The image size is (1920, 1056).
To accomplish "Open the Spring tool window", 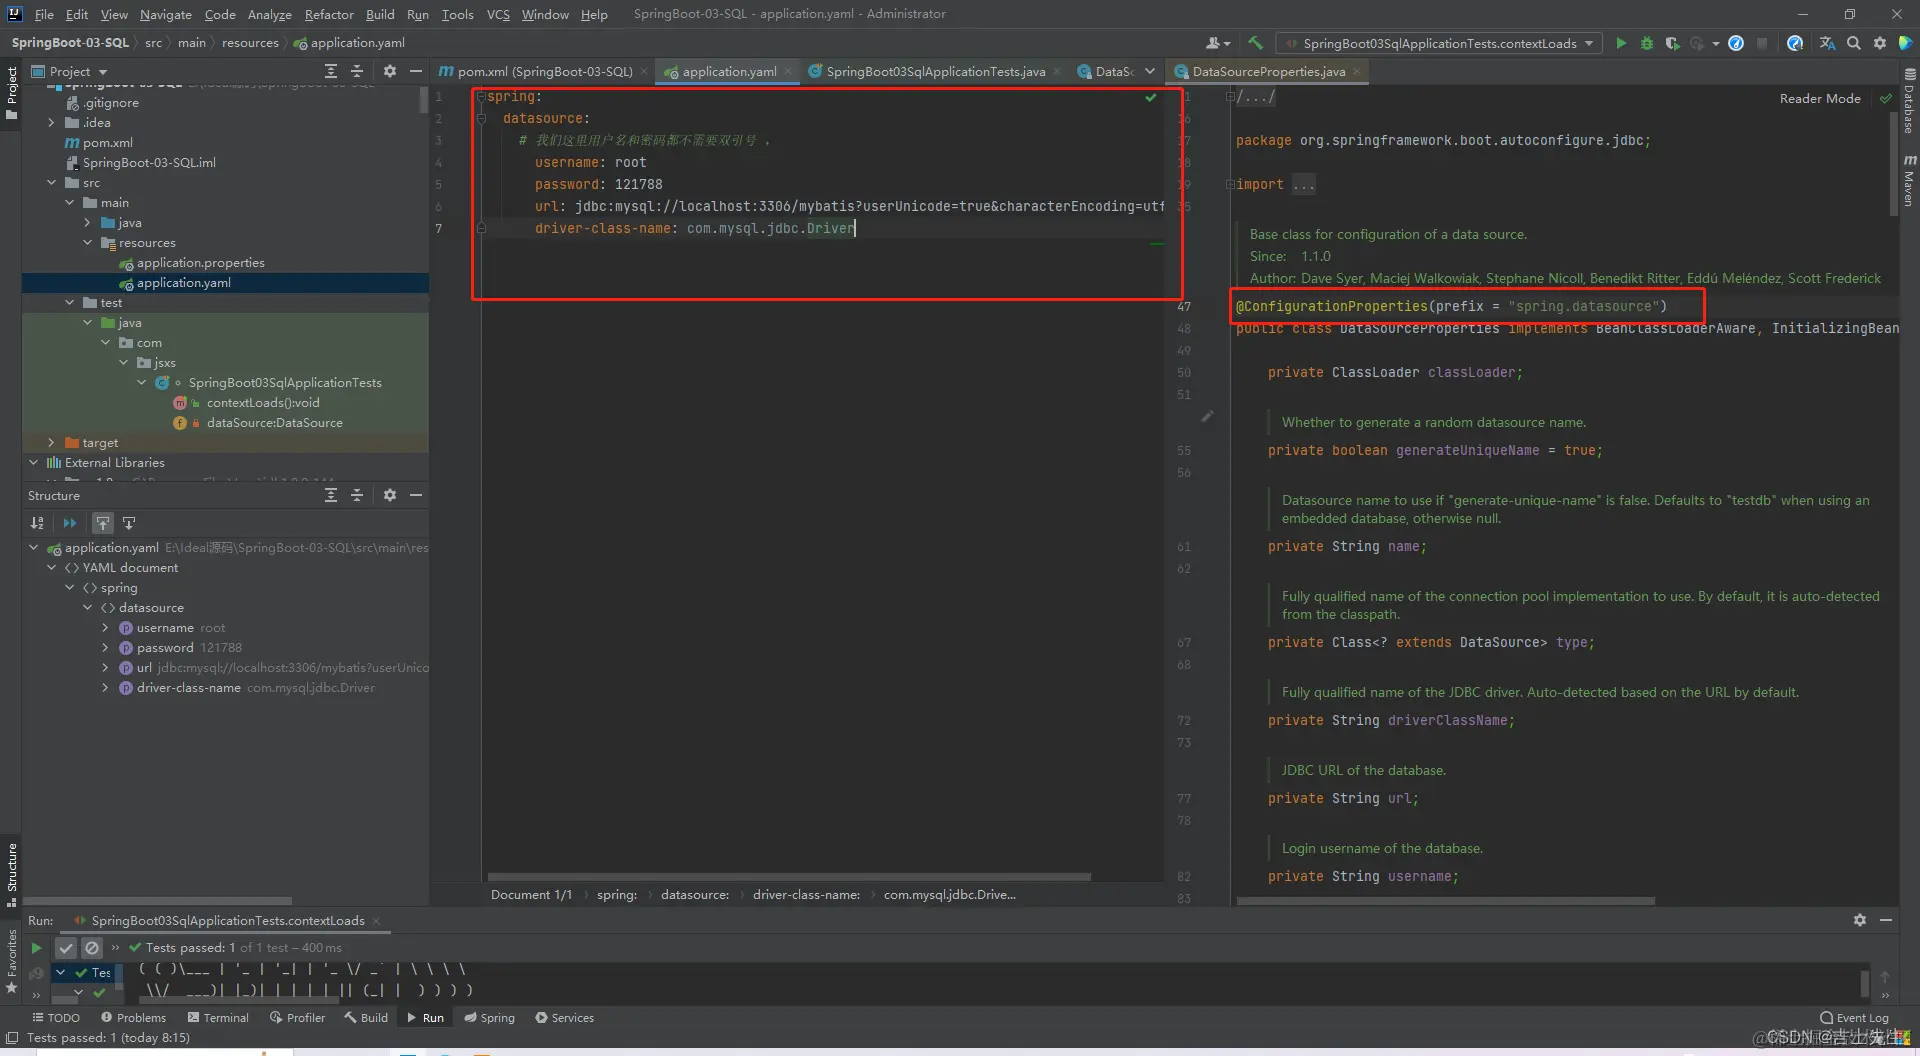I will click(x=489, y=1018).
